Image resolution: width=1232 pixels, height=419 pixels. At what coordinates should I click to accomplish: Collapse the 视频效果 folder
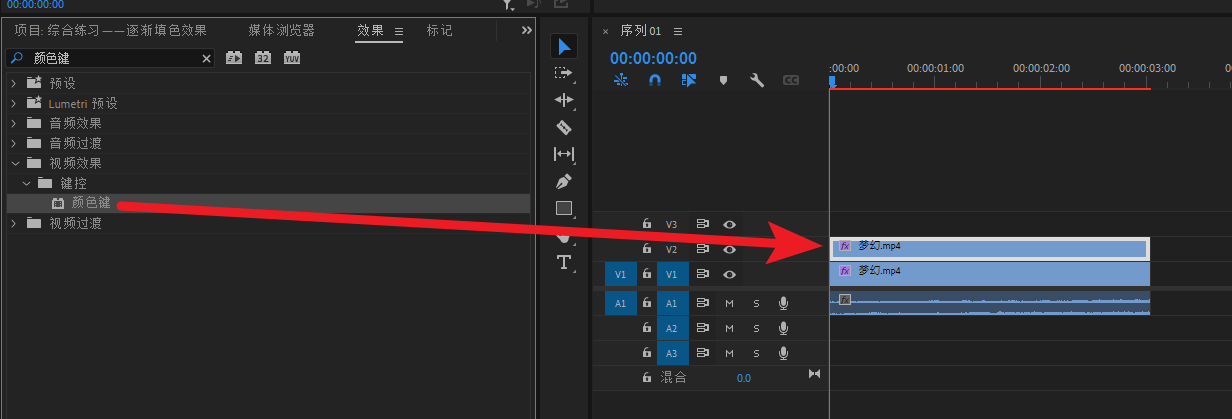(14, 163)
